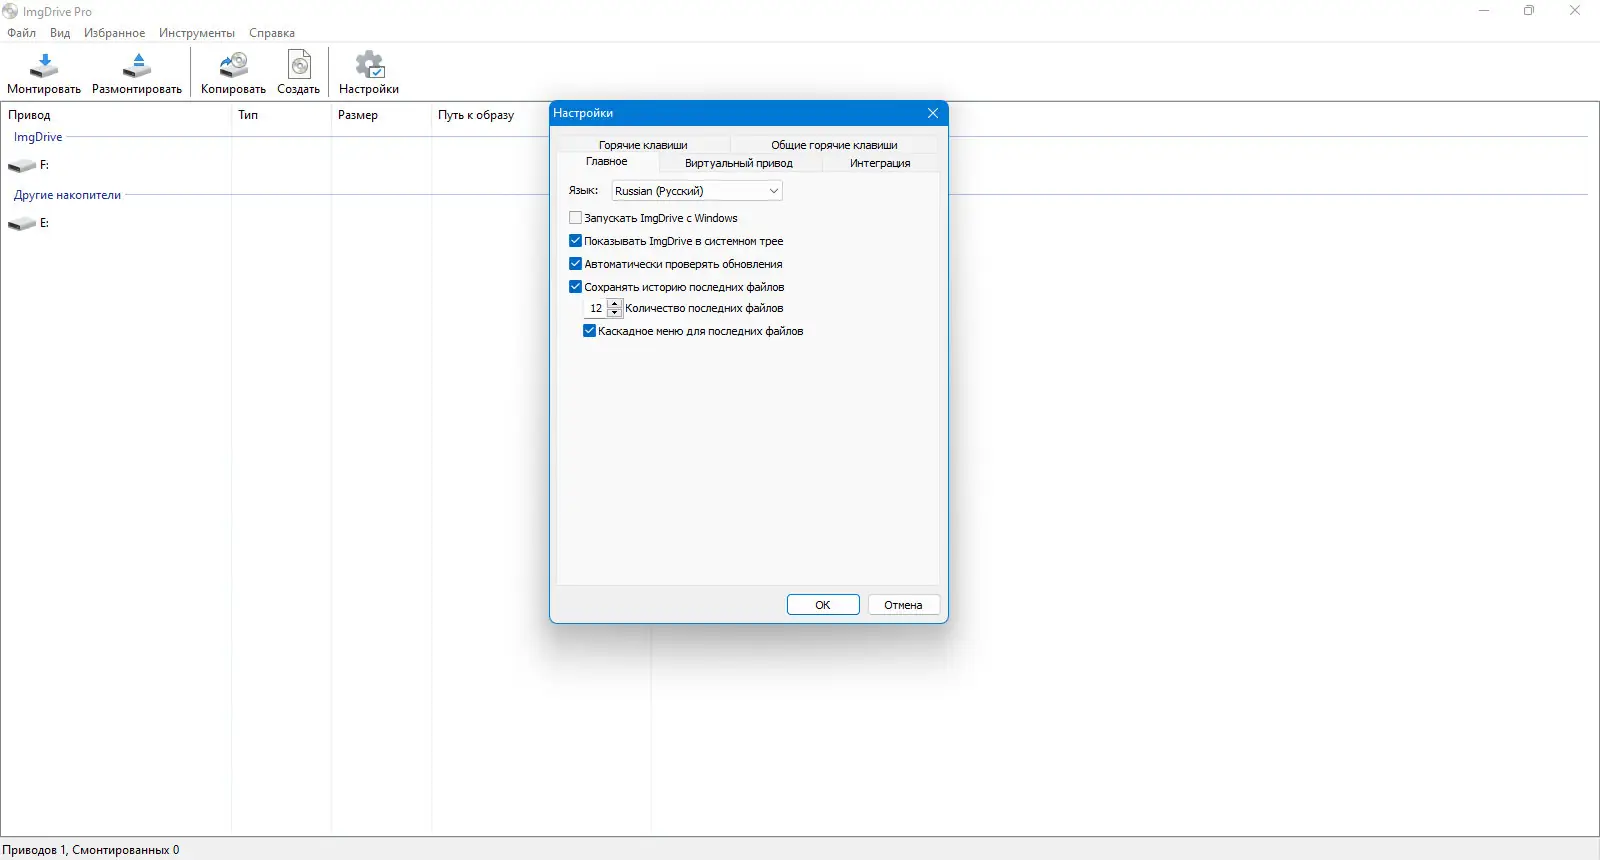
Task: Click the recent files count field showing 12
Action: (x=596, y=308)
